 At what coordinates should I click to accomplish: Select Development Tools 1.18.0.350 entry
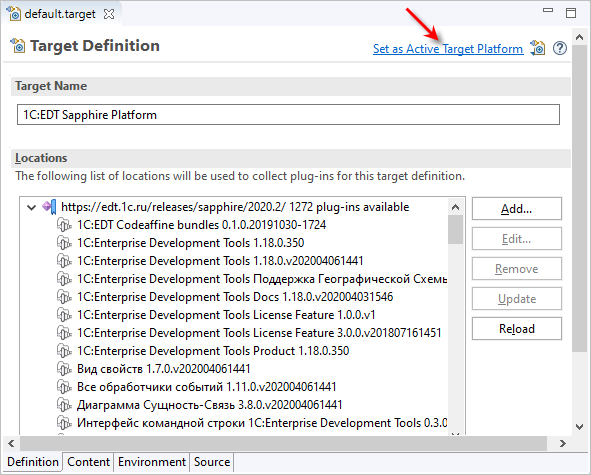pyautogui.click(x=190, y=243)
